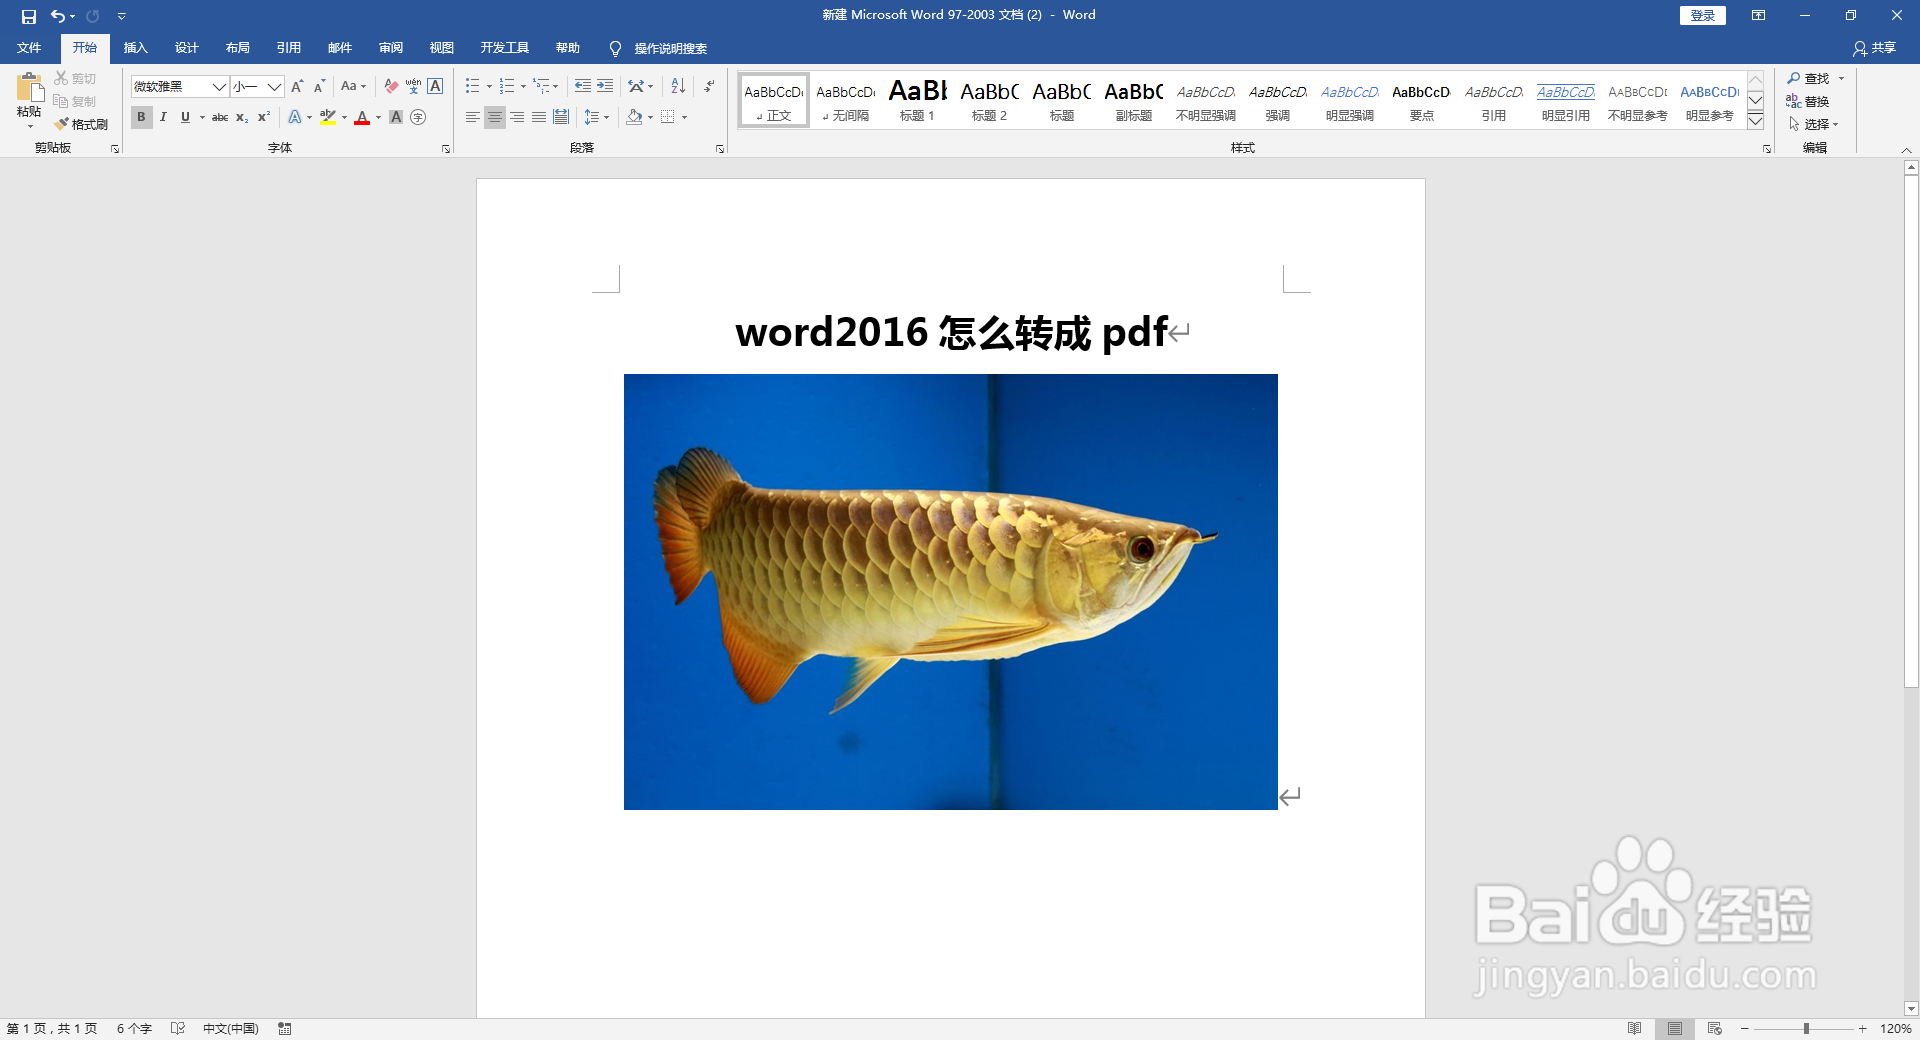
Task: Toggle Italic formatting
Action: [163, 117]
